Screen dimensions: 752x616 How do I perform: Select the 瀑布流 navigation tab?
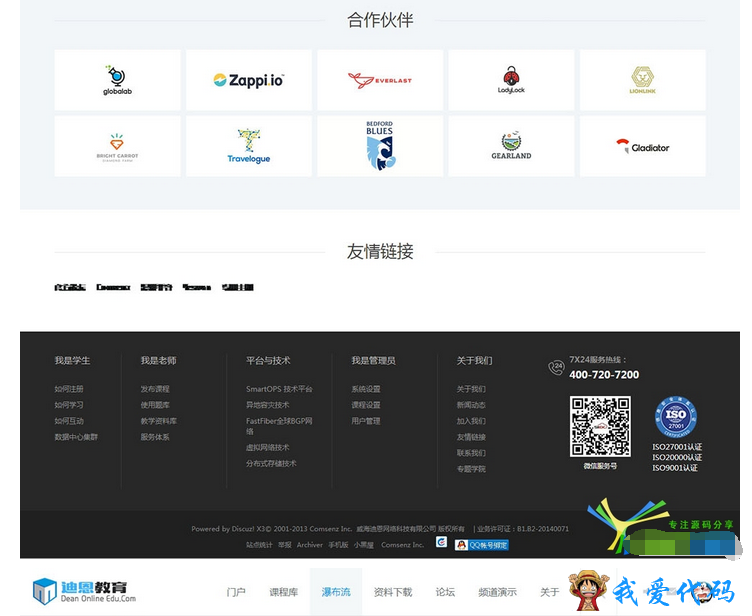coord(336,592)
